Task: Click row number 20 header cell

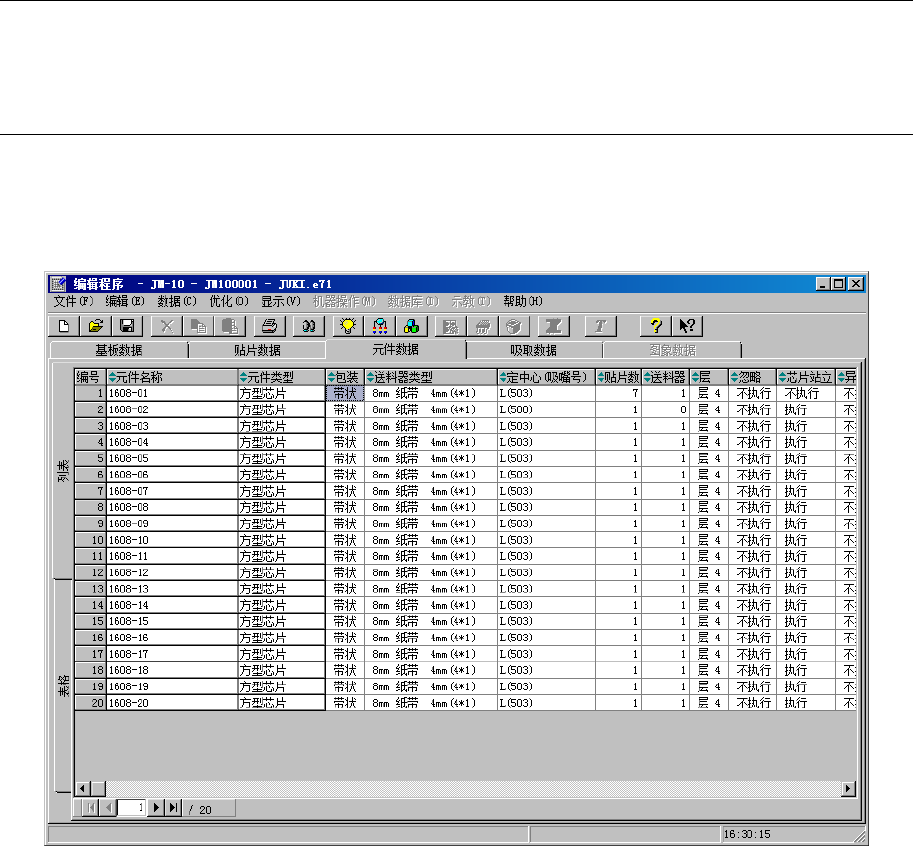Action: coord(90,703)
